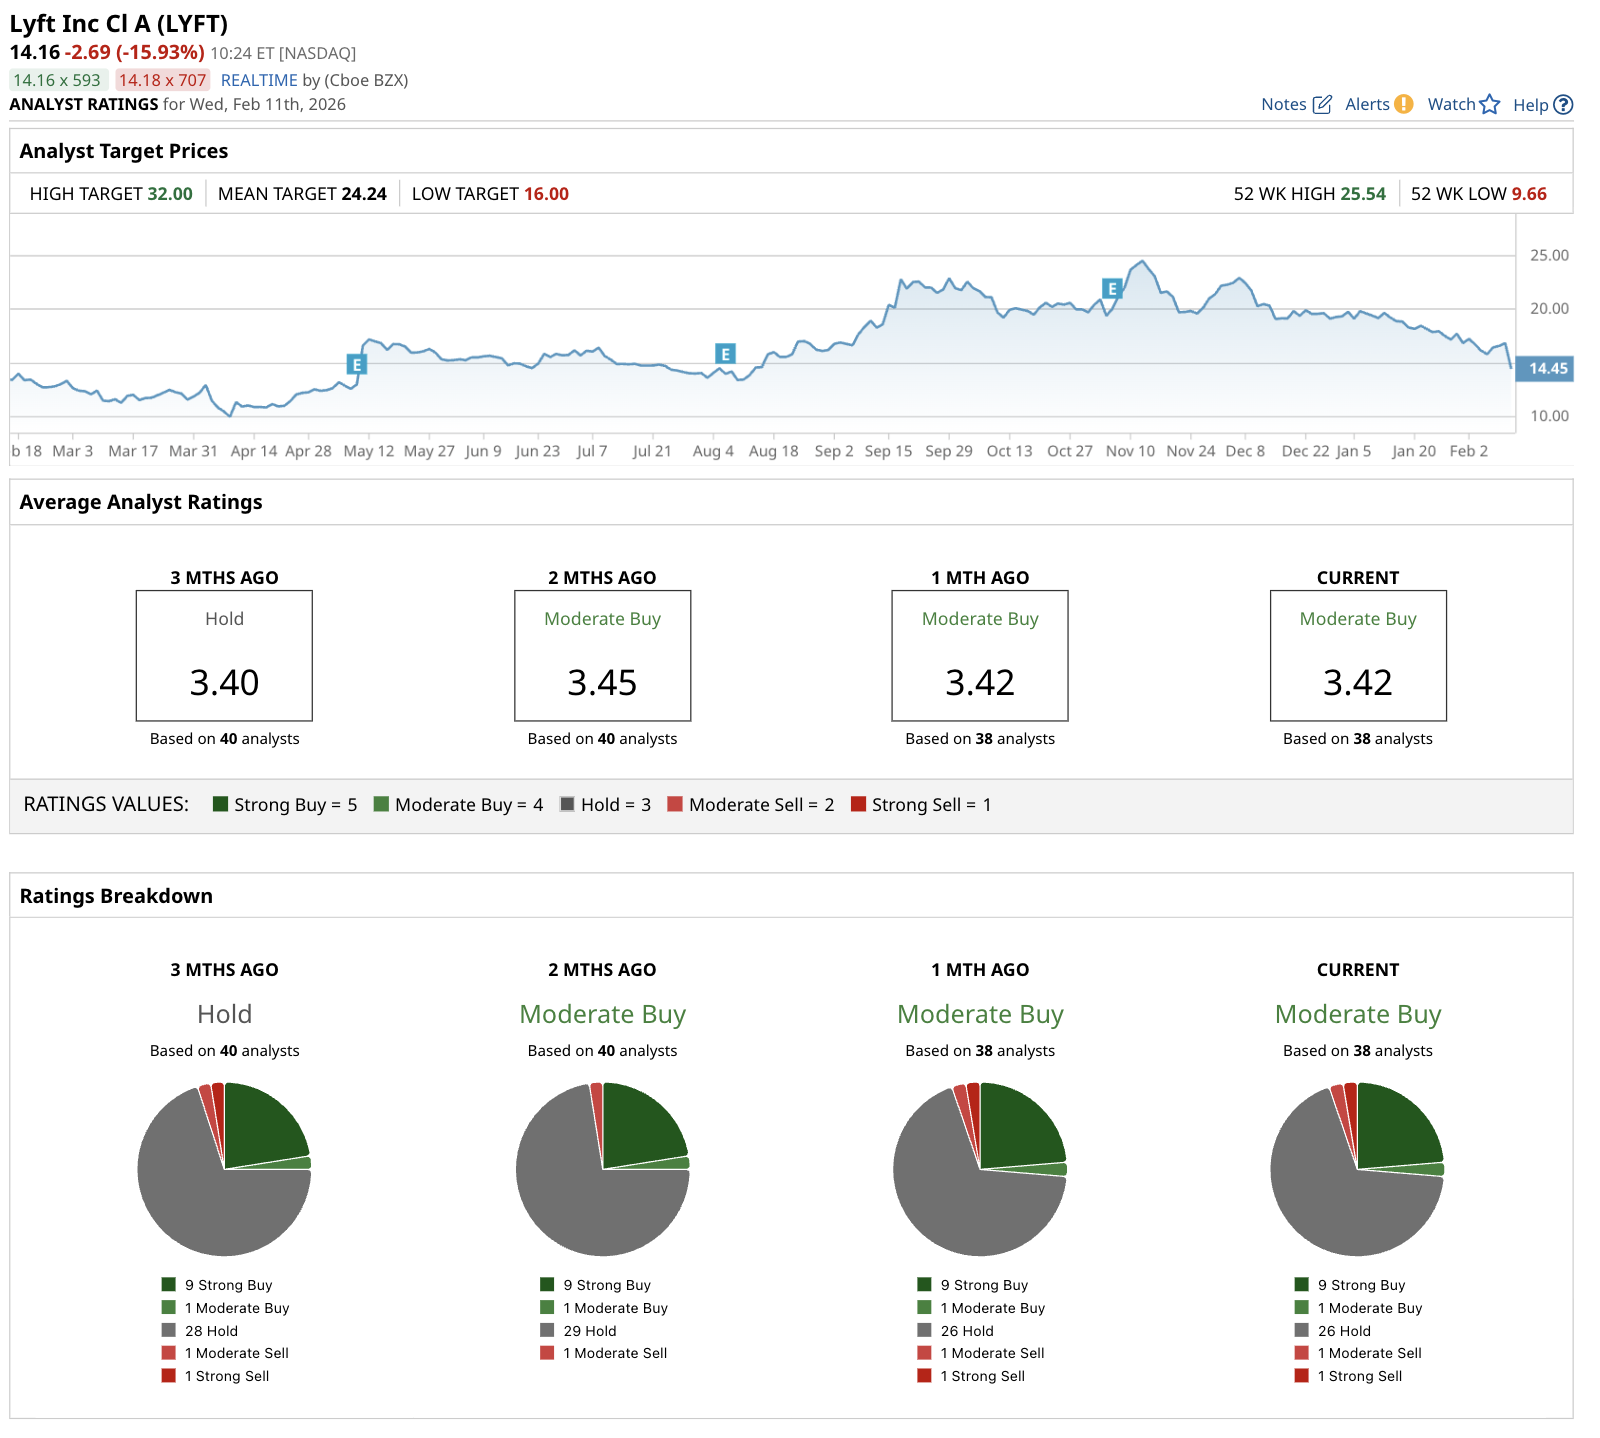Image resolution: width=1600 pixels, height=1438 pixels.
Task: Click the Hold gray swatch in ratings values
Action: tap(568, 804)
